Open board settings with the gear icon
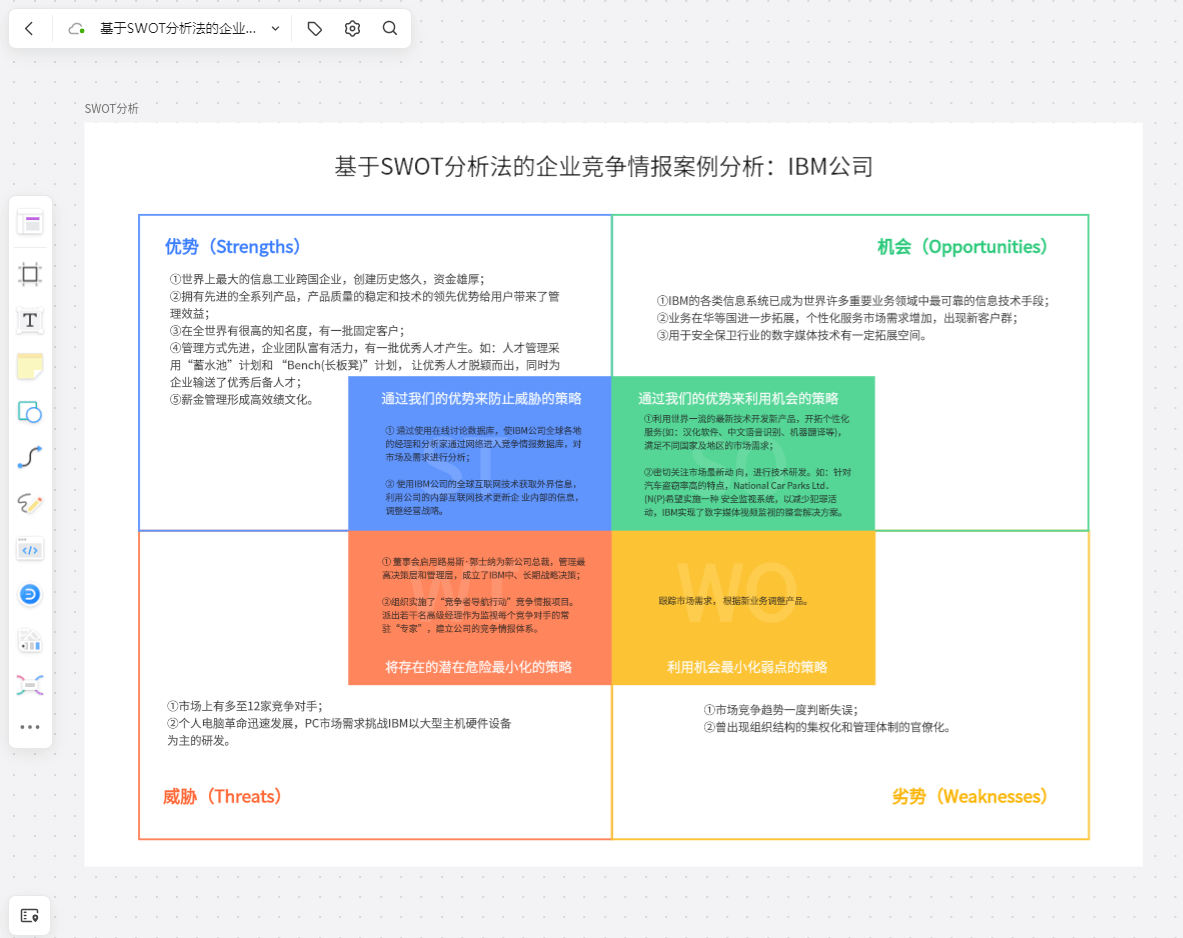 click(352, 29)
